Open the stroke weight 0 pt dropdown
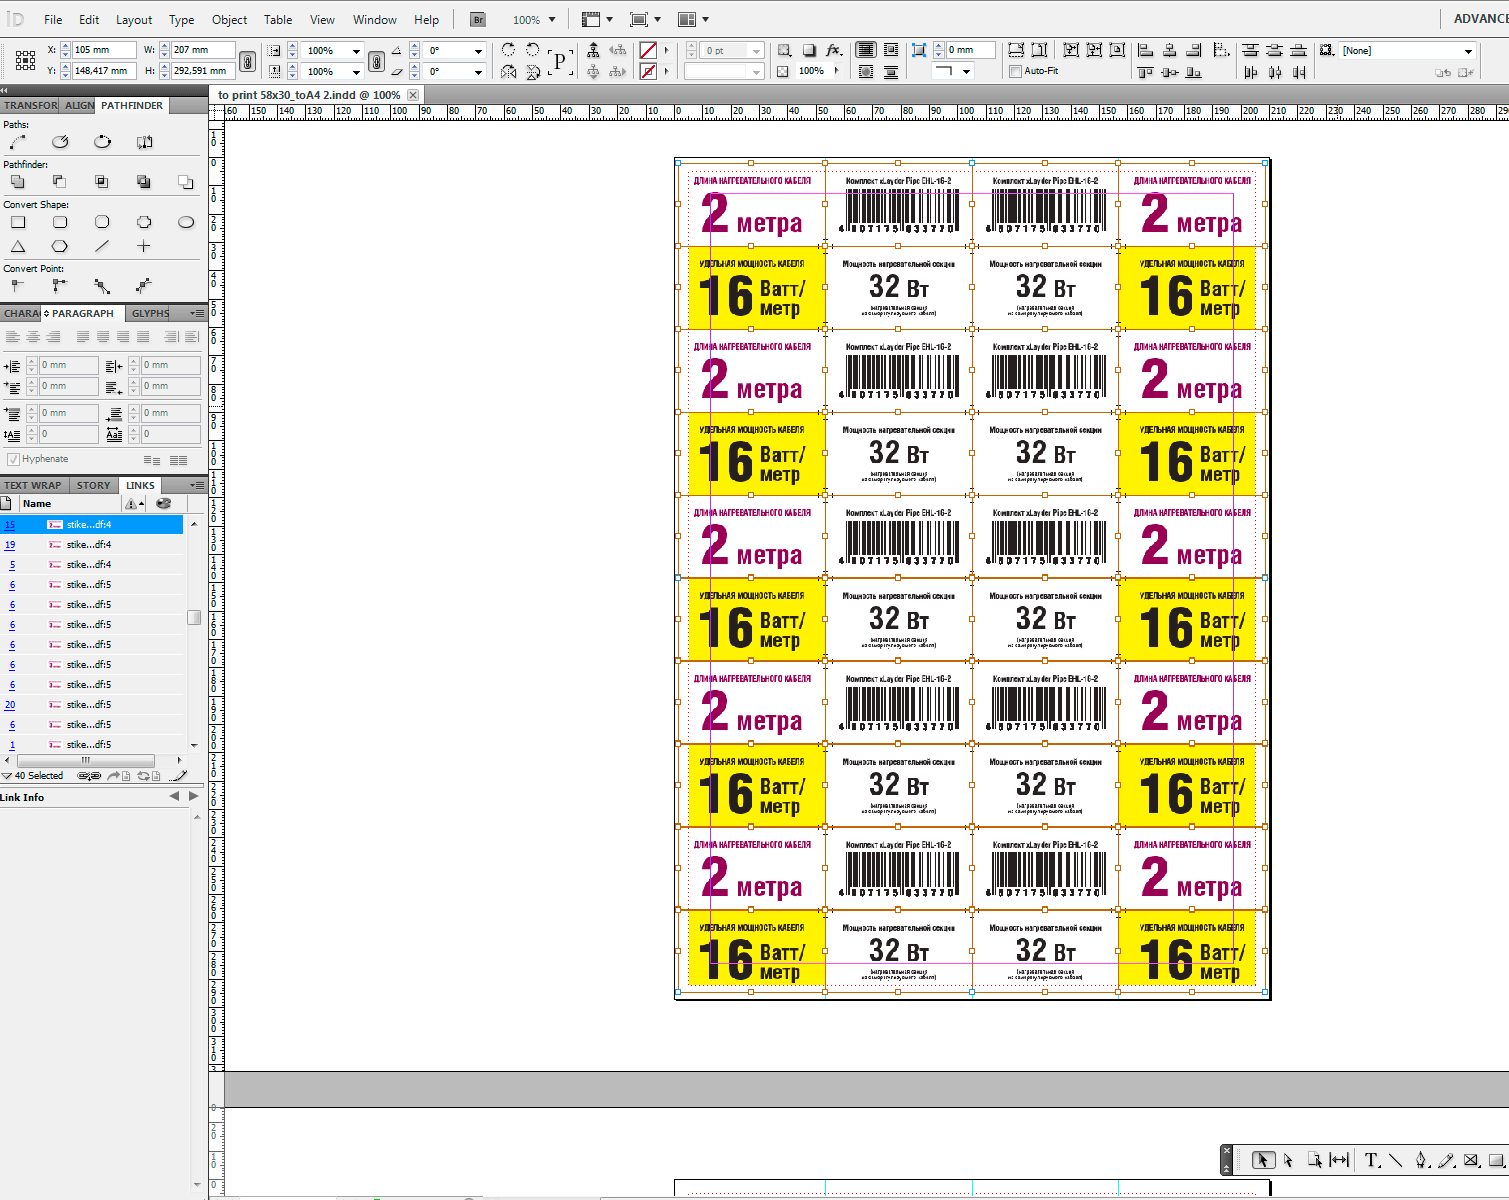1509x1200 pixels. click(x=756, y=50)
